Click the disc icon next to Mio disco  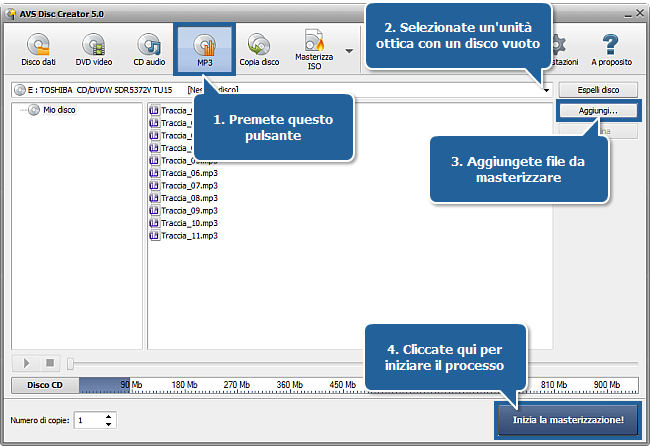pos(34,110)
